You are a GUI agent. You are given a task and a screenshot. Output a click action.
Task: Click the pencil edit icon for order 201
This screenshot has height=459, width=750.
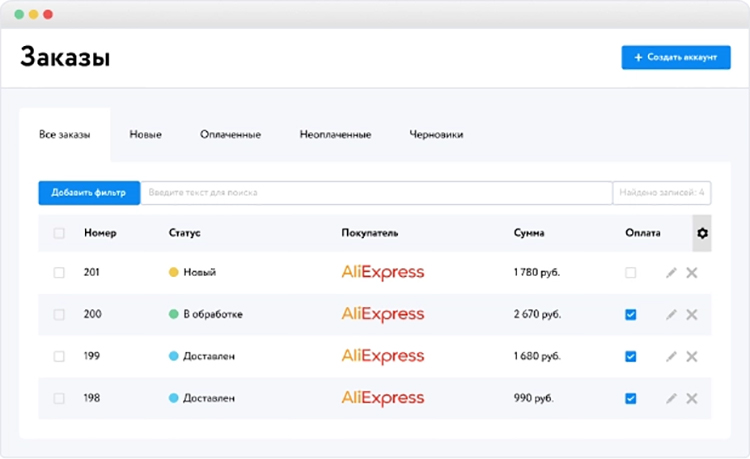(x=671, y=272)
